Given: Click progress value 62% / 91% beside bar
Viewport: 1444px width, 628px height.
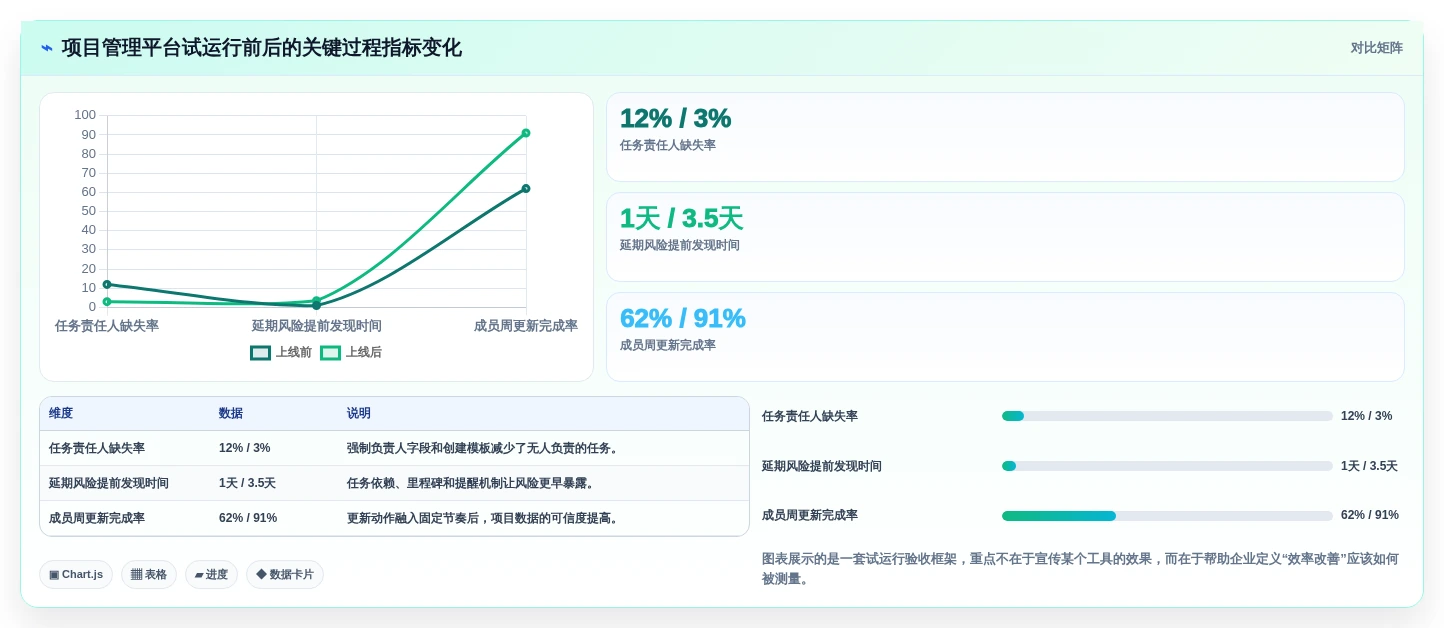Looking at the screenshot, I should point(1370,515).
